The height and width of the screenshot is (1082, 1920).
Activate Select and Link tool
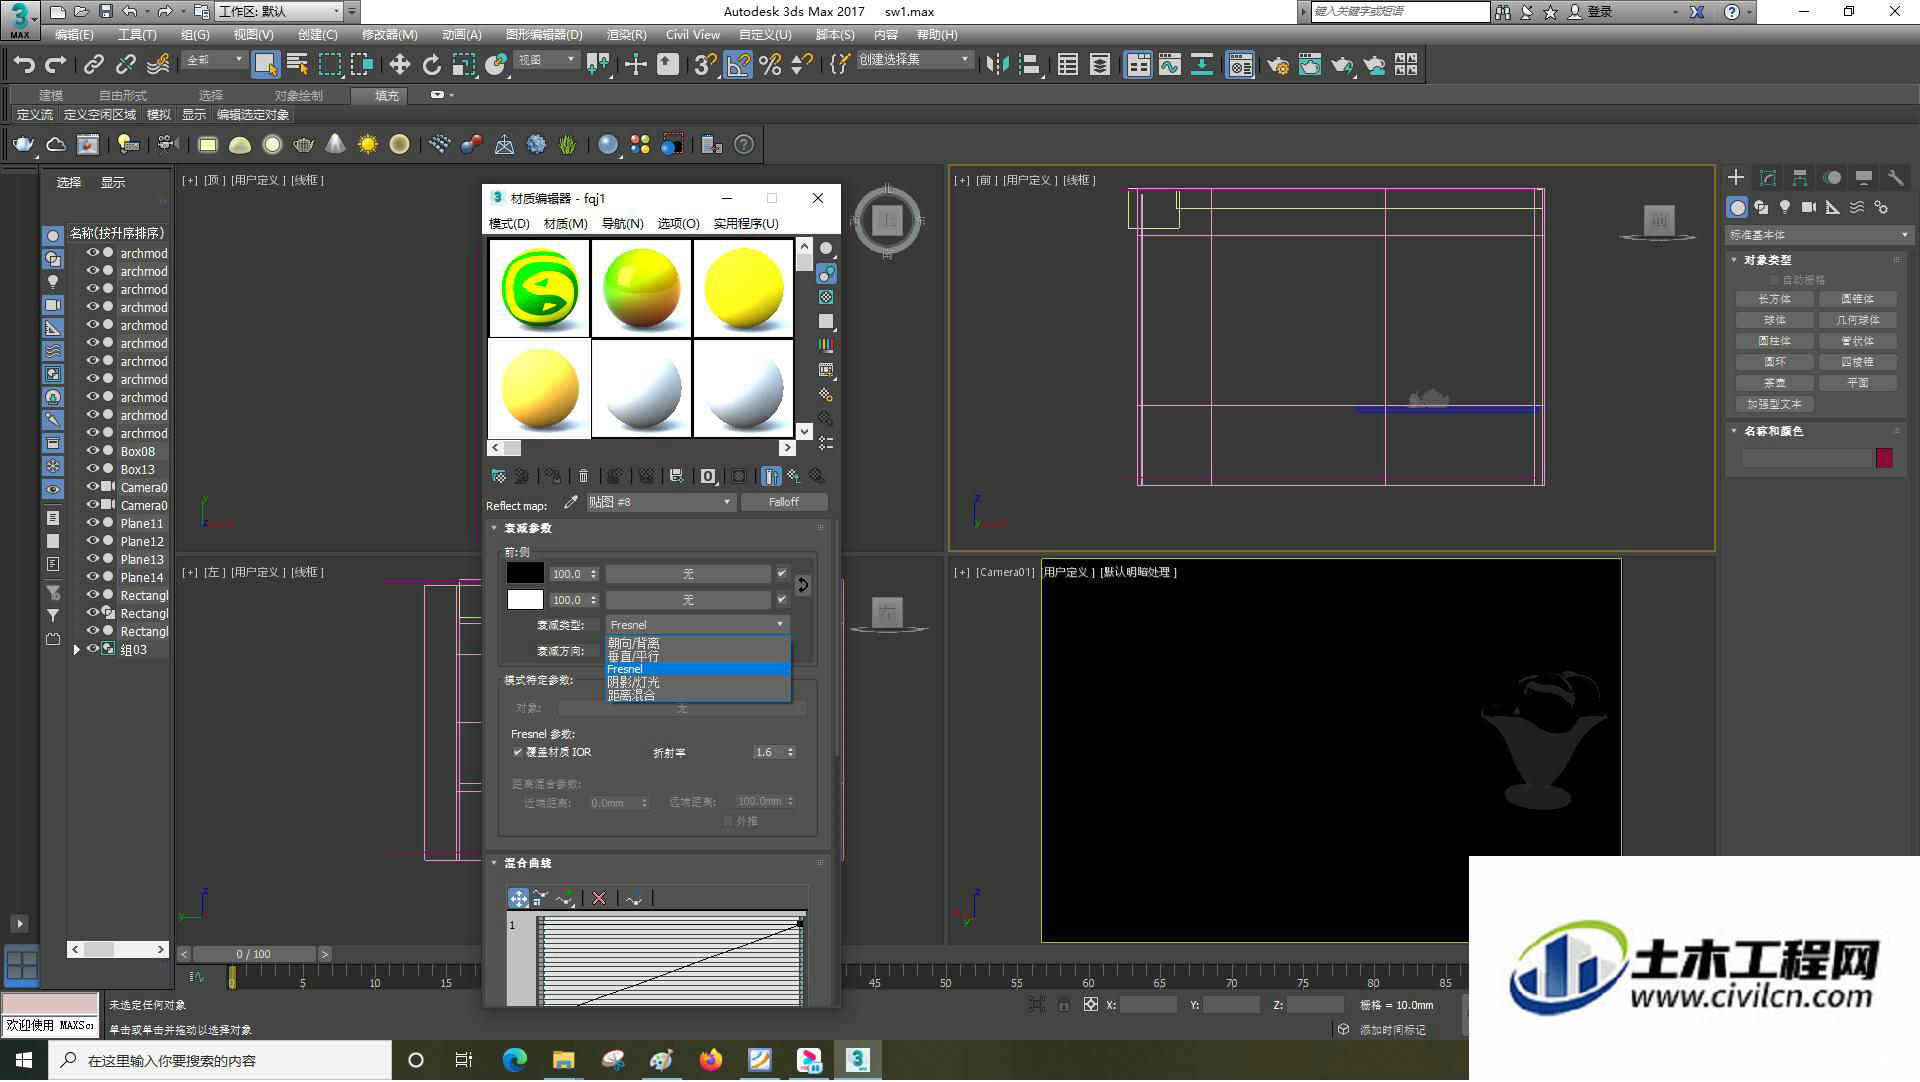94,65
